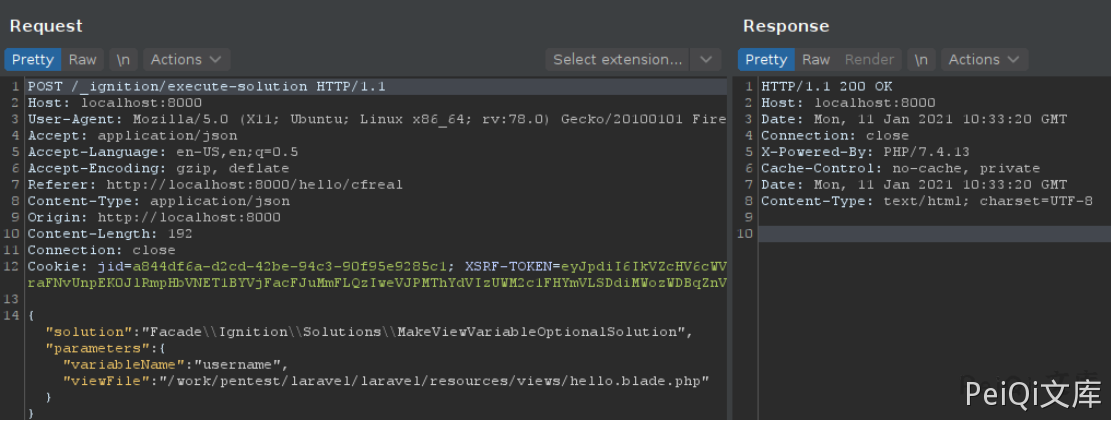Click the POST execute-solution request line
The height and width of the screenshot is (421, 1111).
[206, 87]
